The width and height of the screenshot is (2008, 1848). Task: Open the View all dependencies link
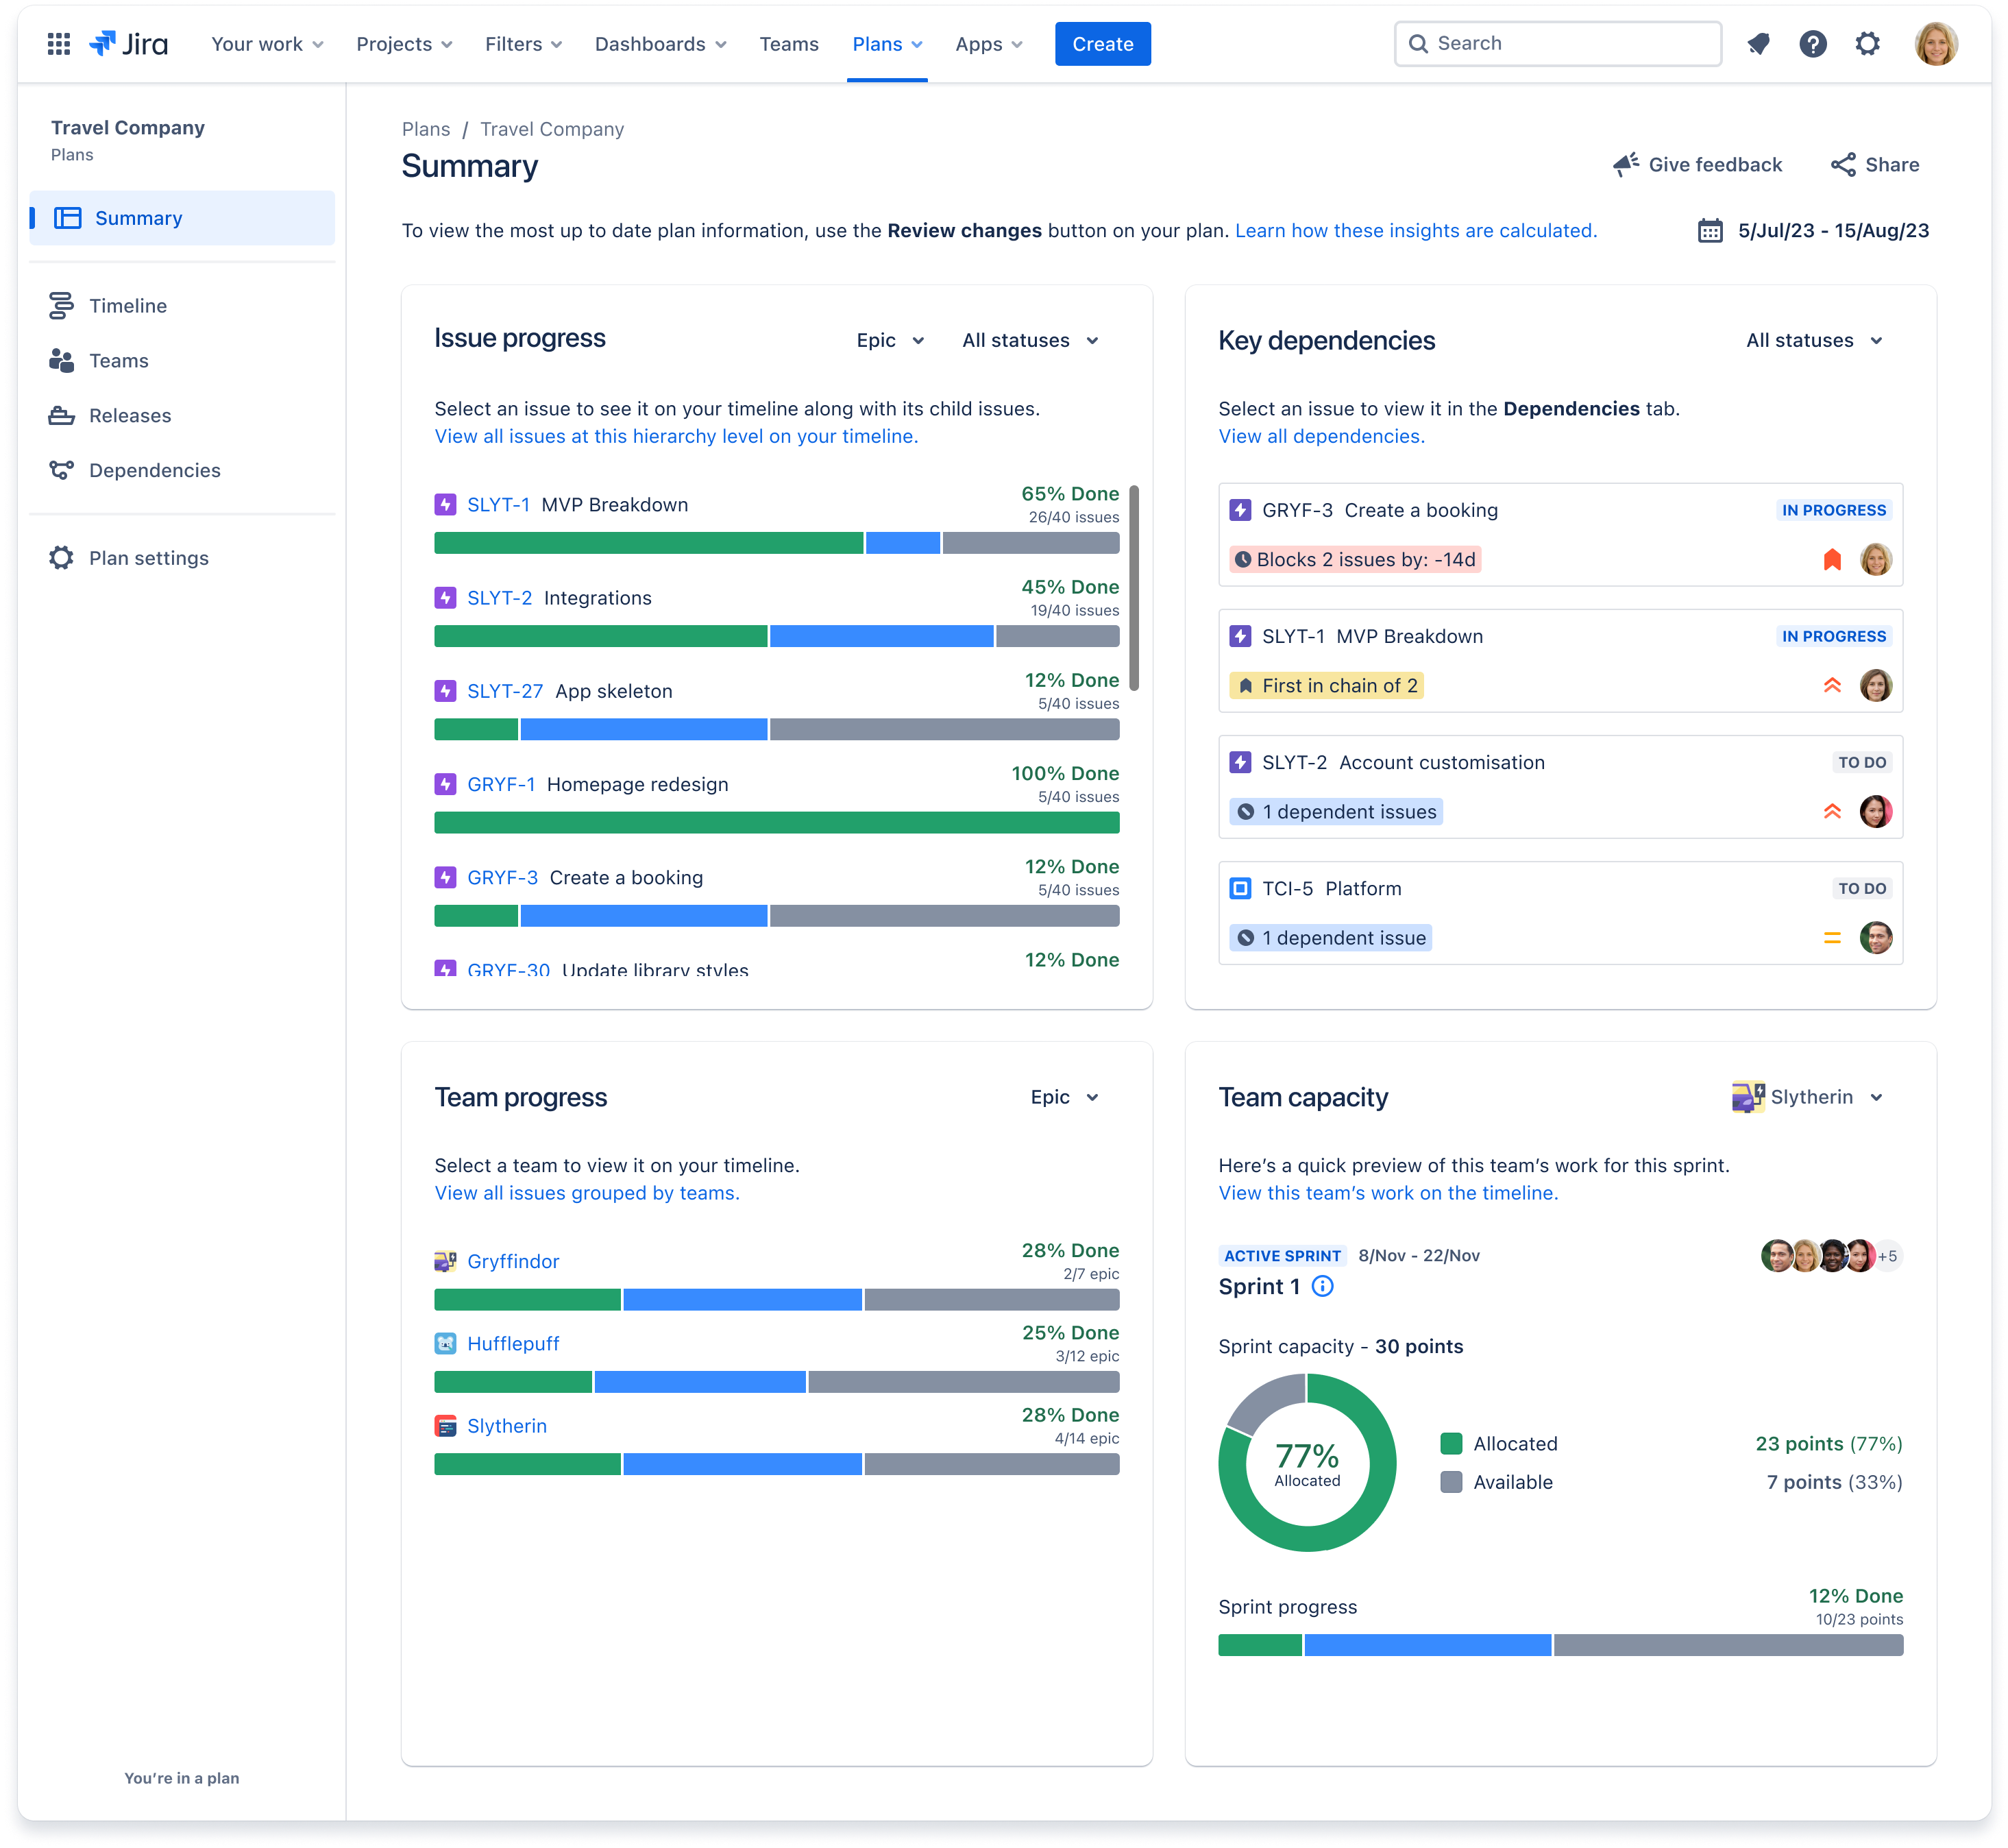[x=1321, y=436]
